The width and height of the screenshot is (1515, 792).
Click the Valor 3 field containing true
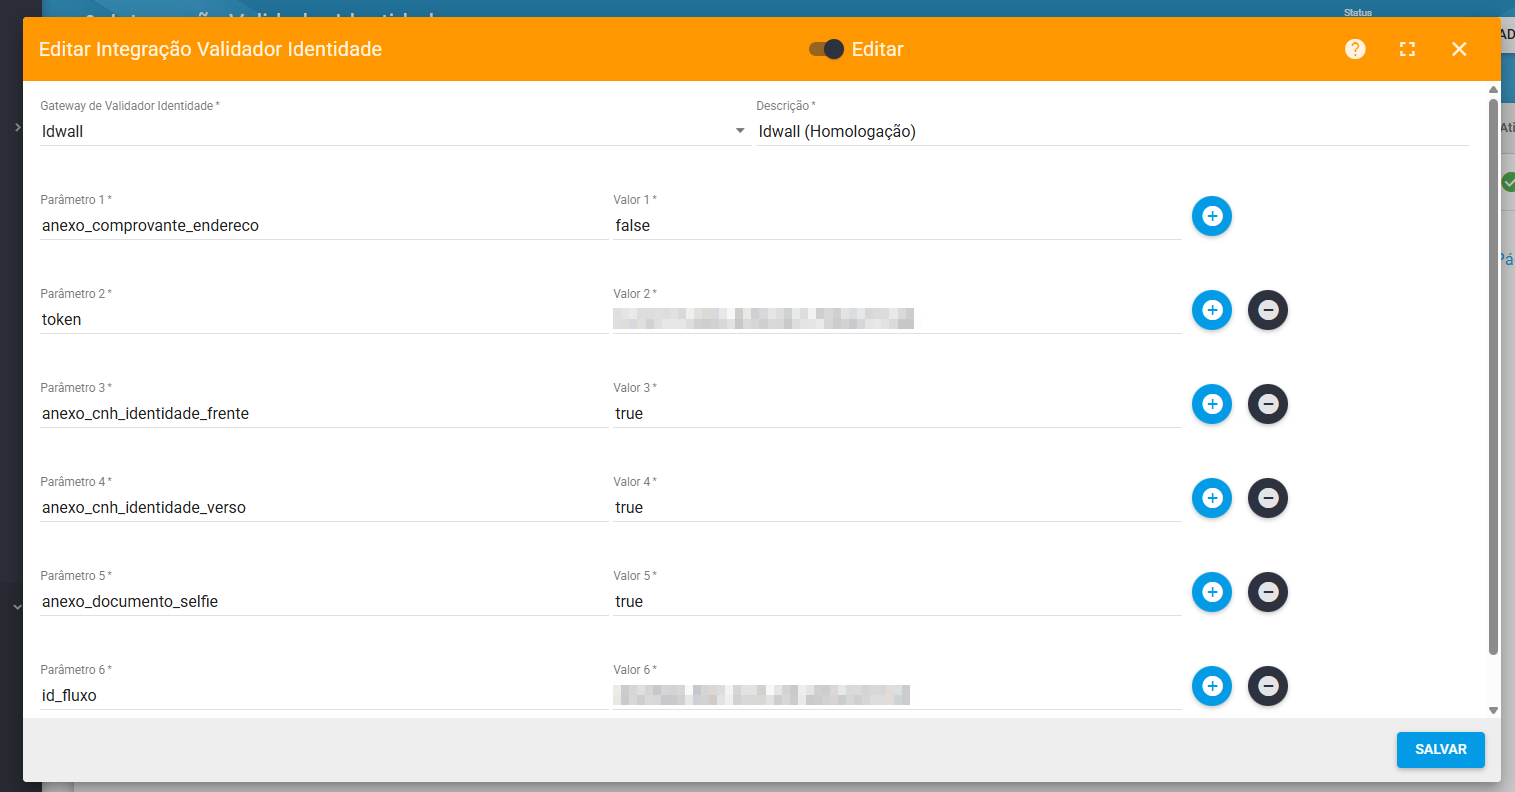coord(897,414)
